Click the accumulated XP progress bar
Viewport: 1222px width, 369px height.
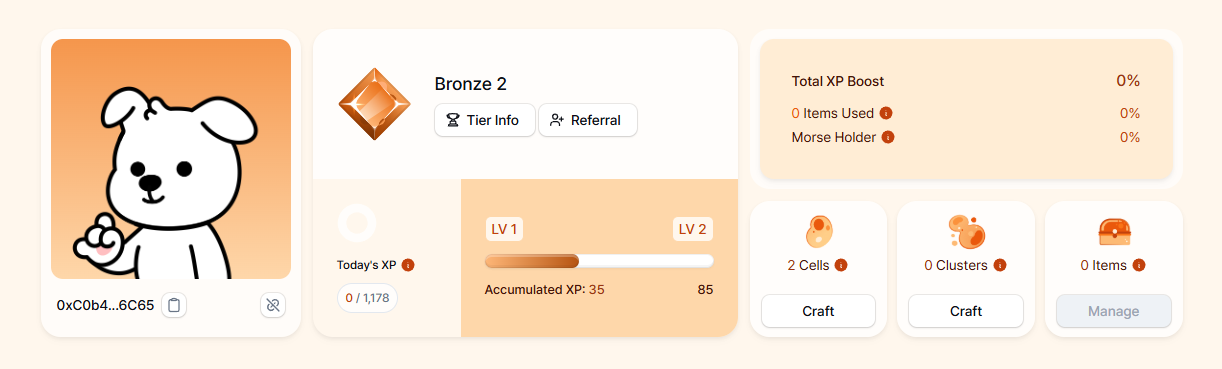click(599, 261)
